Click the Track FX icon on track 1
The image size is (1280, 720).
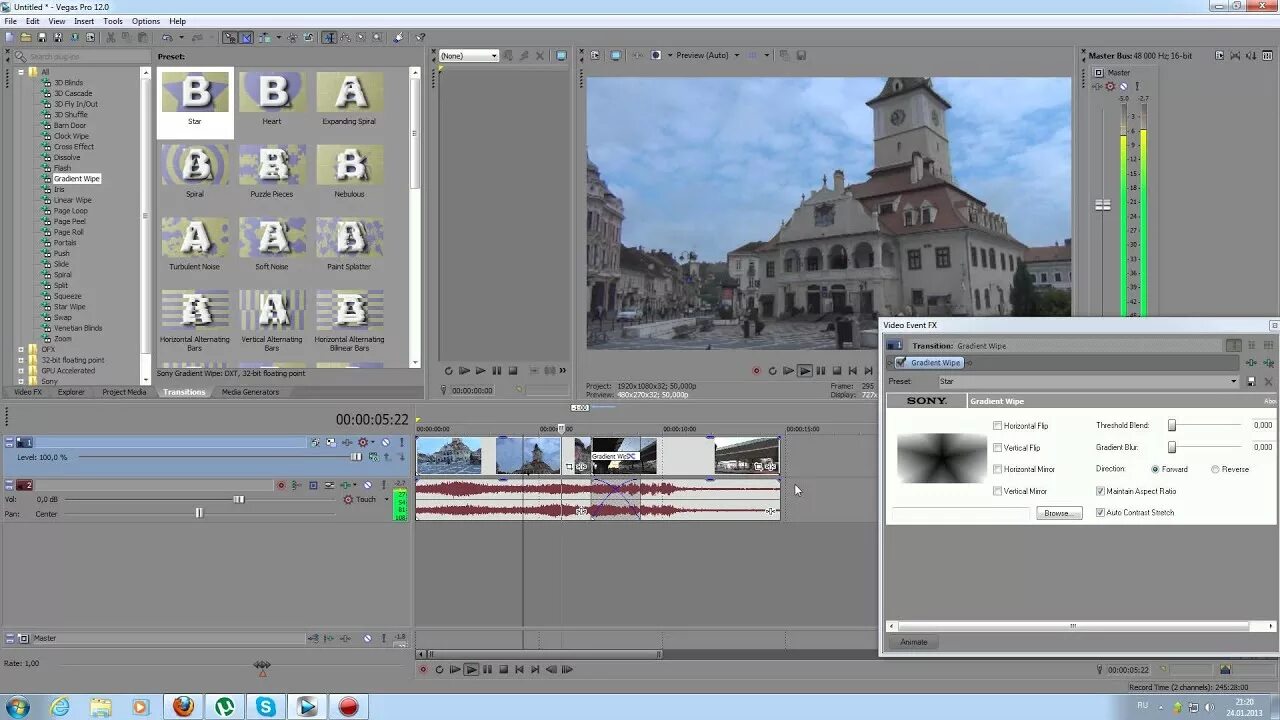(x=314, y=442)
